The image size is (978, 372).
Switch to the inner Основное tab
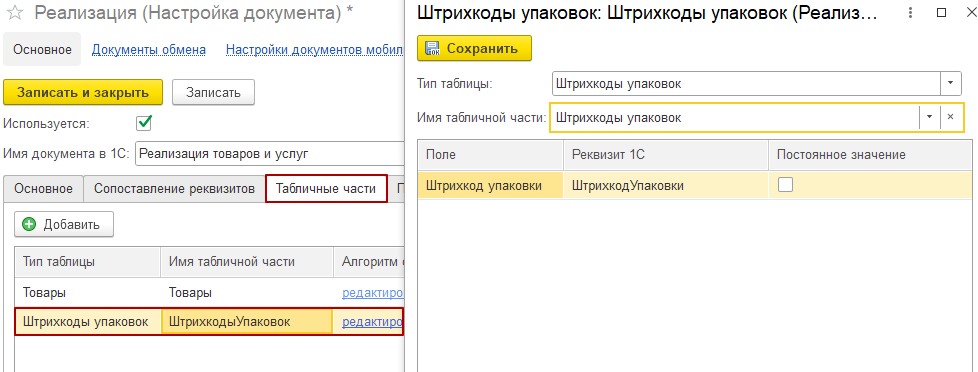click(x=43, y=189)
